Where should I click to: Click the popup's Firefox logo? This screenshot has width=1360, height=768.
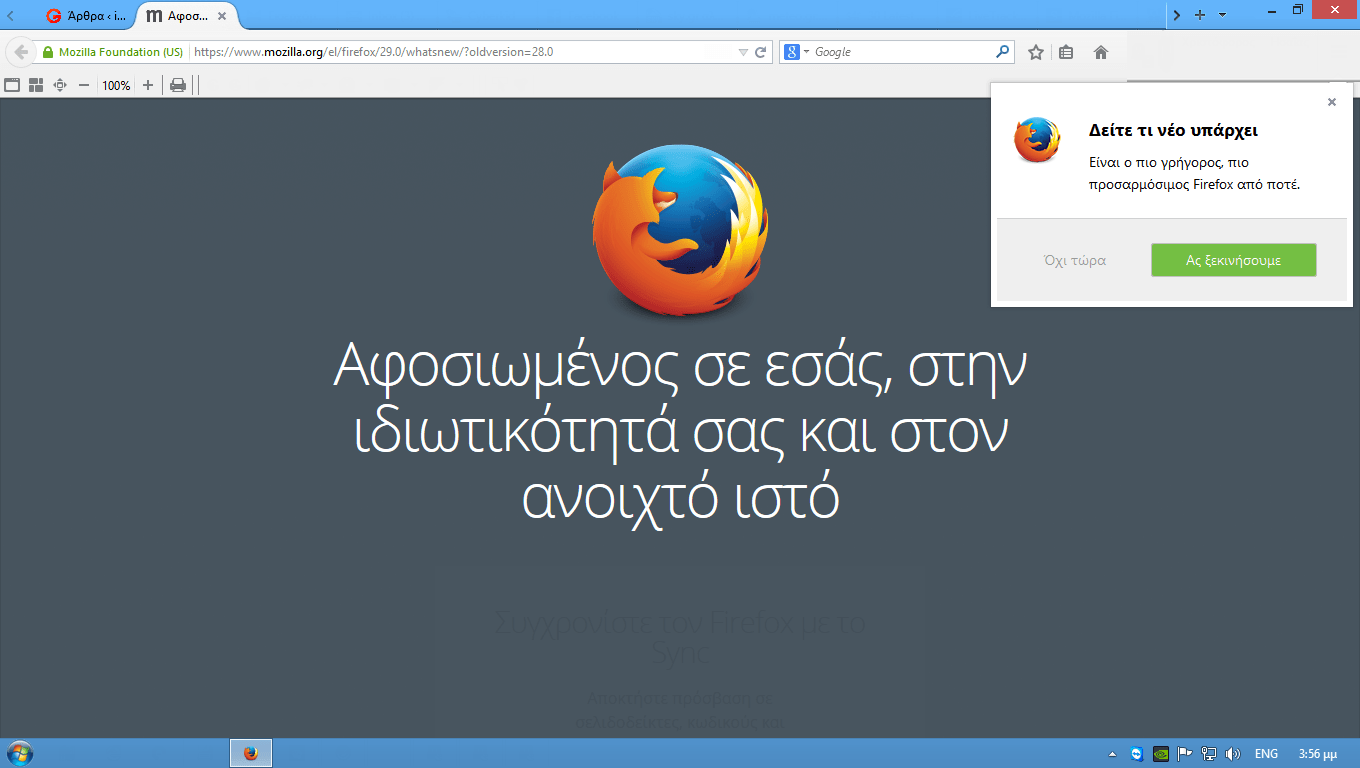pyautogui.click(x=1037, y=140)
